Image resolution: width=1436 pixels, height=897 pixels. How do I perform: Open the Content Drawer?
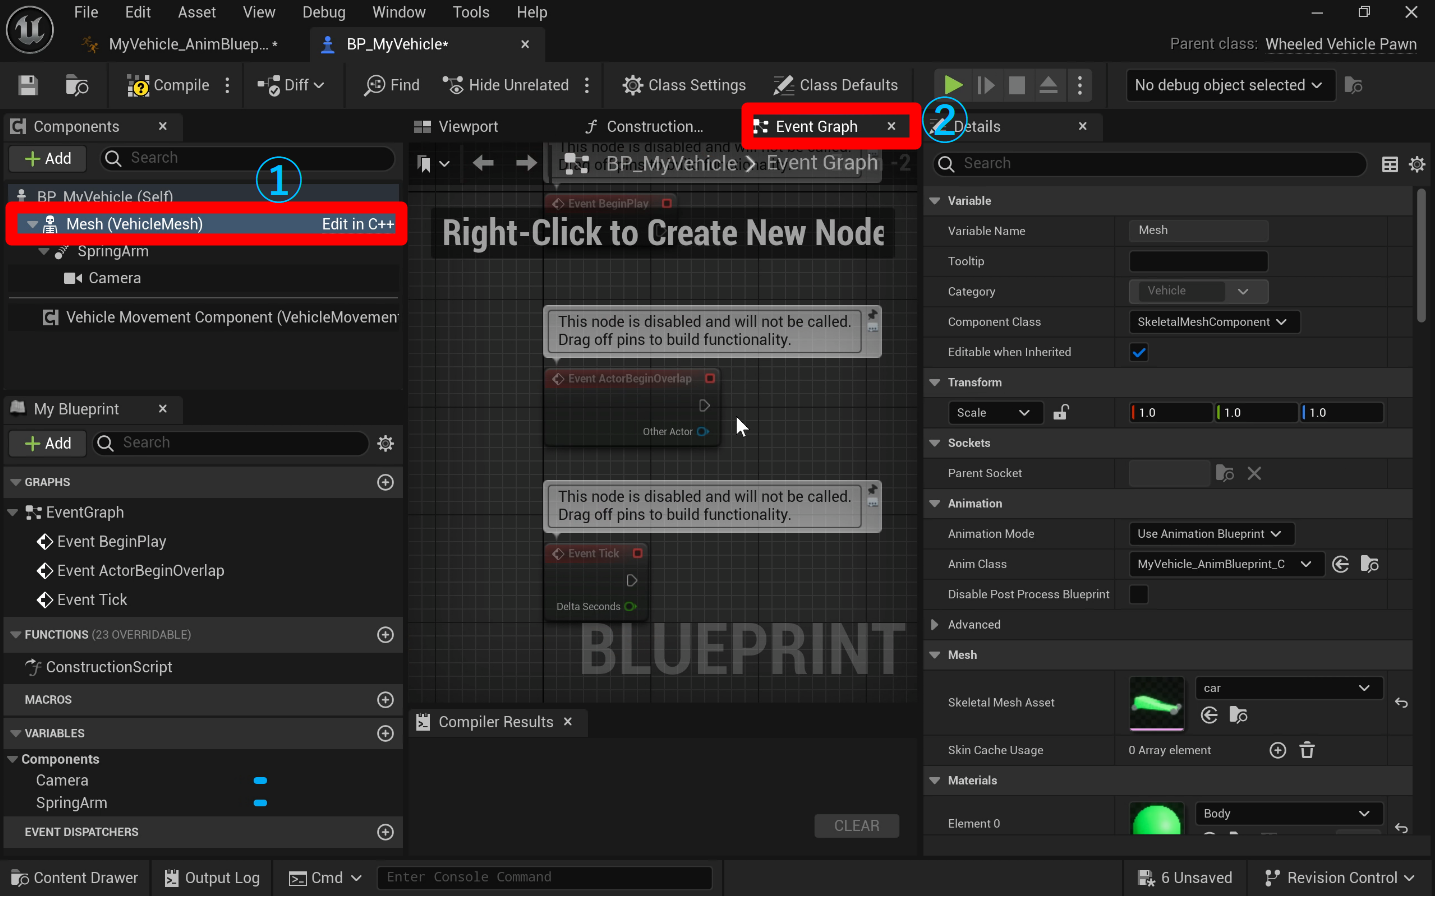point(75,878)
